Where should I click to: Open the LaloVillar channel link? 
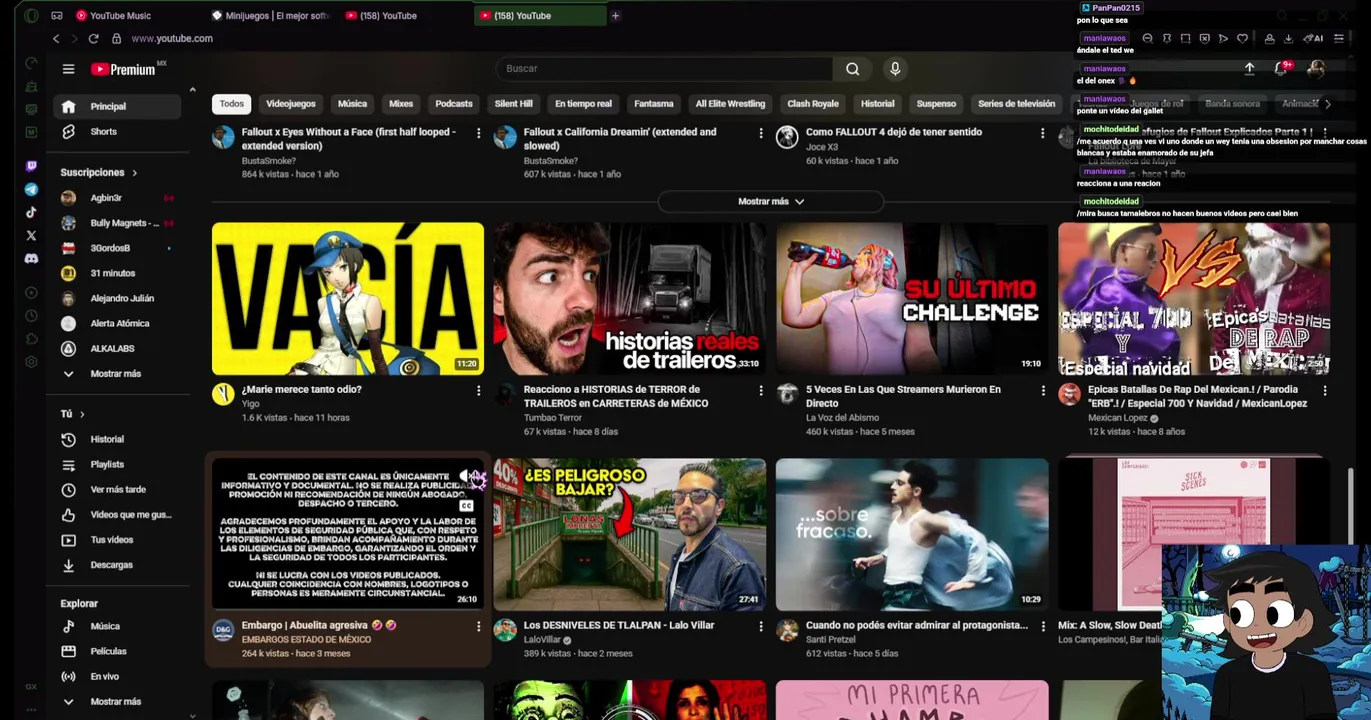click(x=542, y=640)
